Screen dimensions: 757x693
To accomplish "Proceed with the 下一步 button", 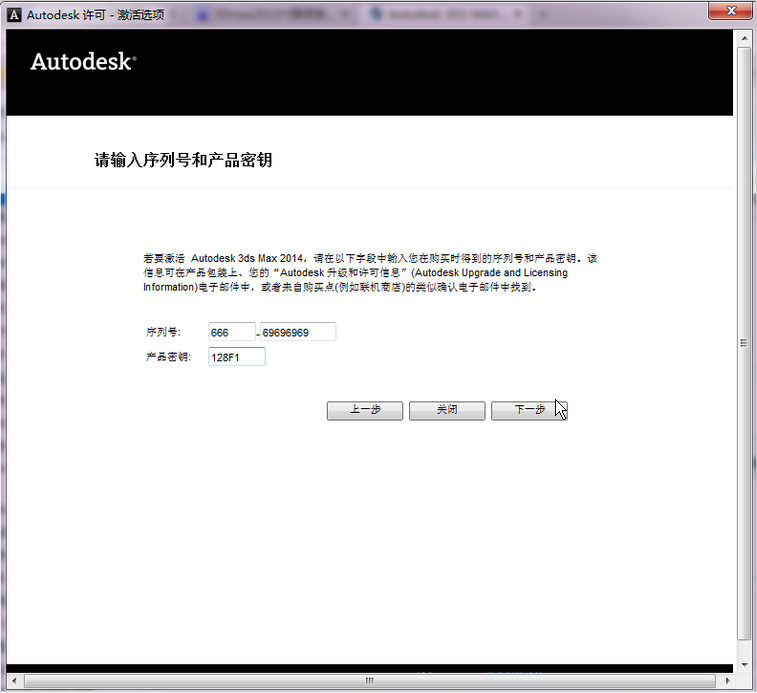I will [529, 410].
